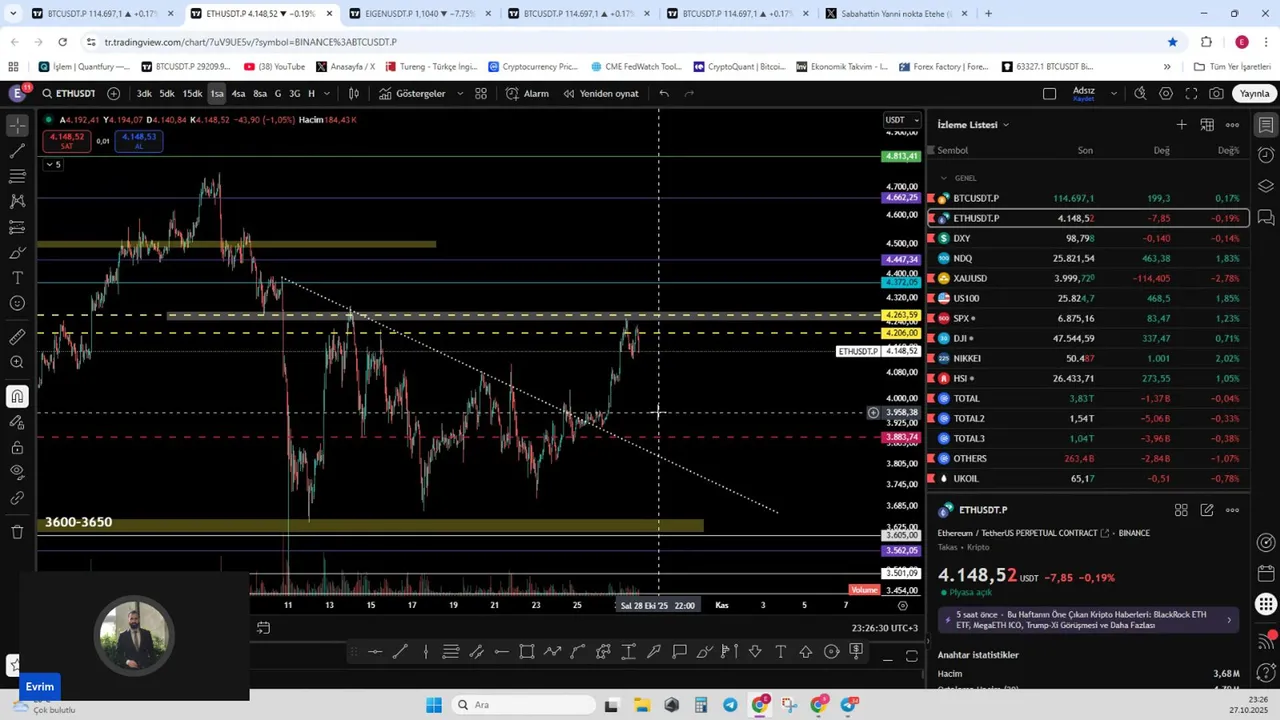Select the measure ruler tool
Screen dimensions: 1280x720
click(x=17, y=337)
